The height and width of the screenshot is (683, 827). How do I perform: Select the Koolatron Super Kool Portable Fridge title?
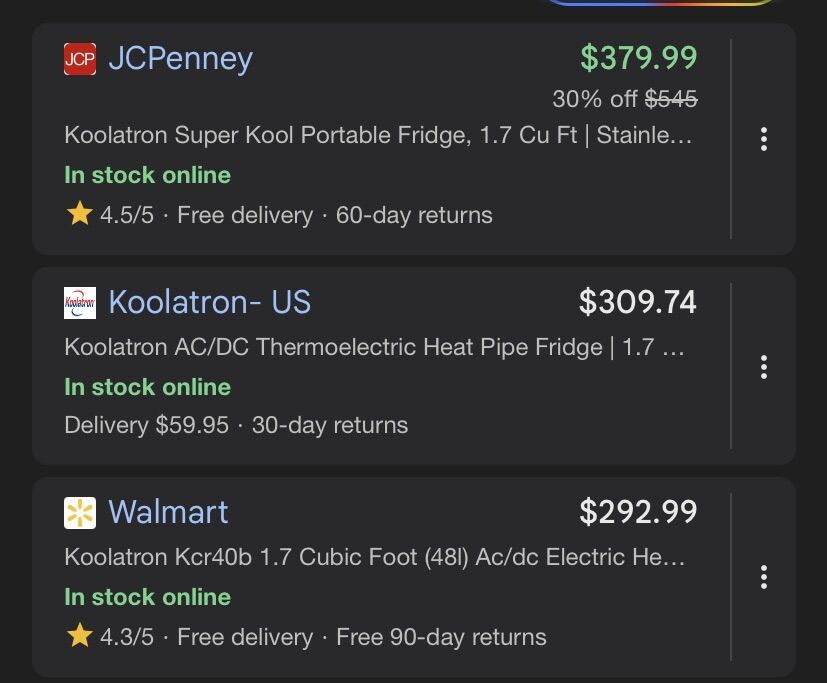click(x=377, y=135)
